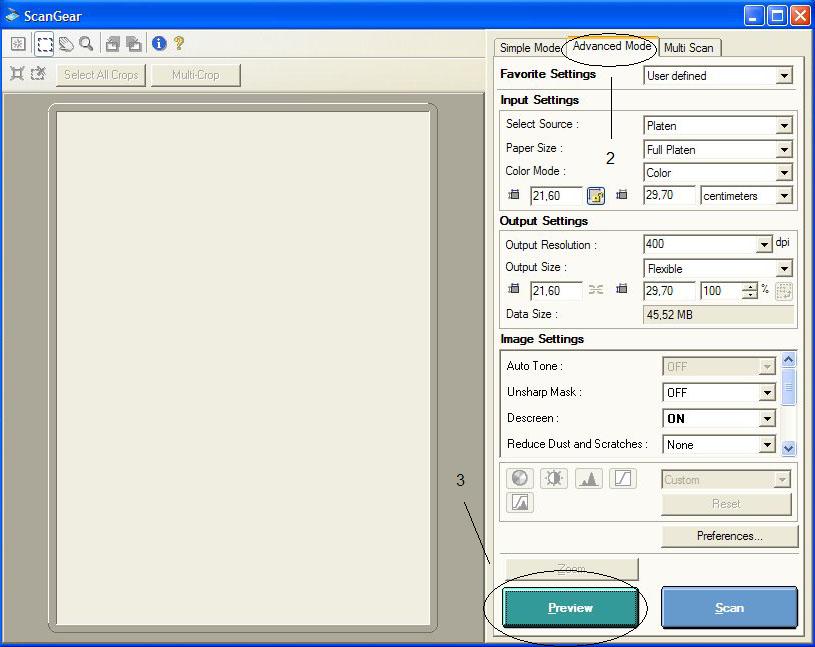Open the Output Resolution dropdown
This screenshot has height=647, width=815.
tap(708, 244)
